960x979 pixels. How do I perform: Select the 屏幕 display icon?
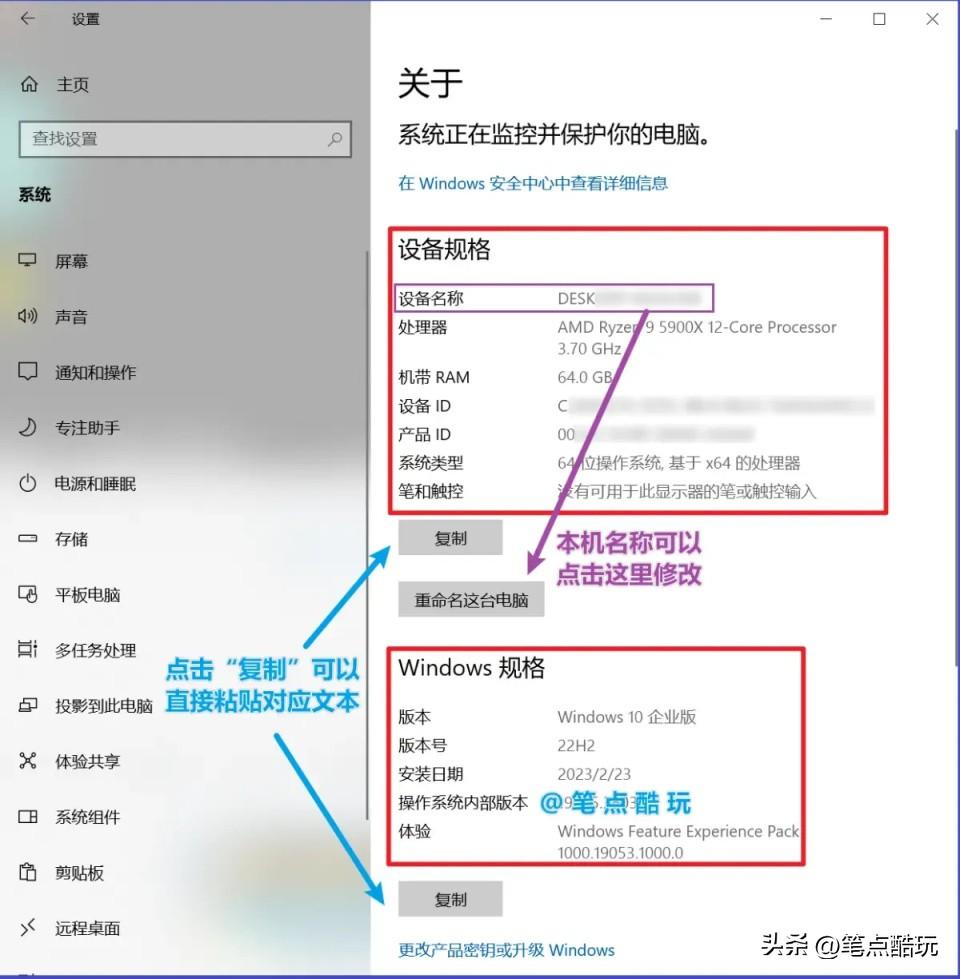pyautogui.click(x=27, y=260)
